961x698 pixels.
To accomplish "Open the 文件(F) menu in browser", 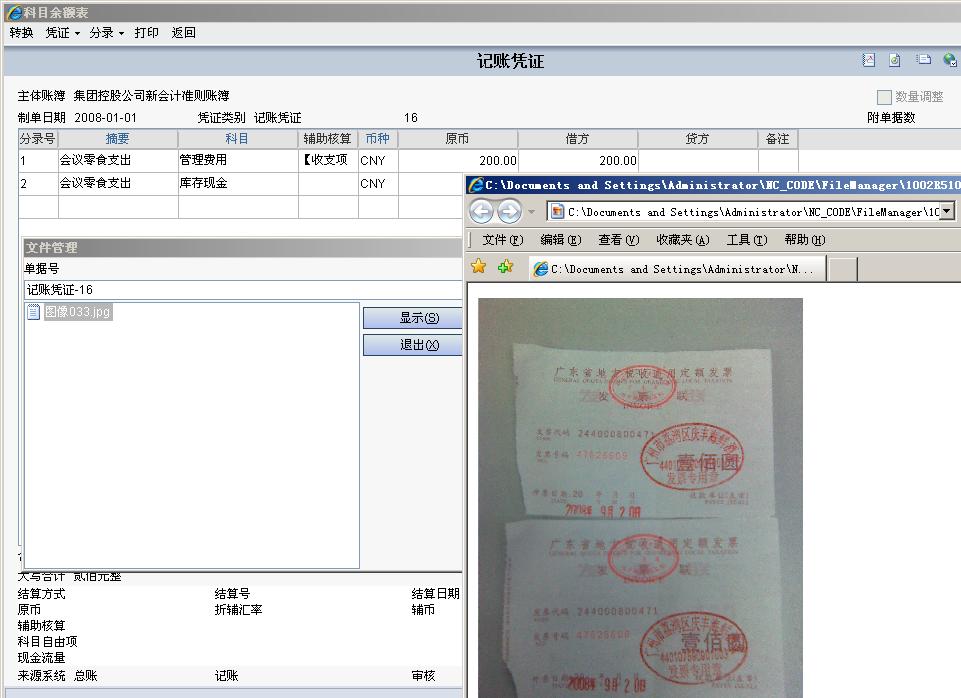I will click(x=502, y=240).
